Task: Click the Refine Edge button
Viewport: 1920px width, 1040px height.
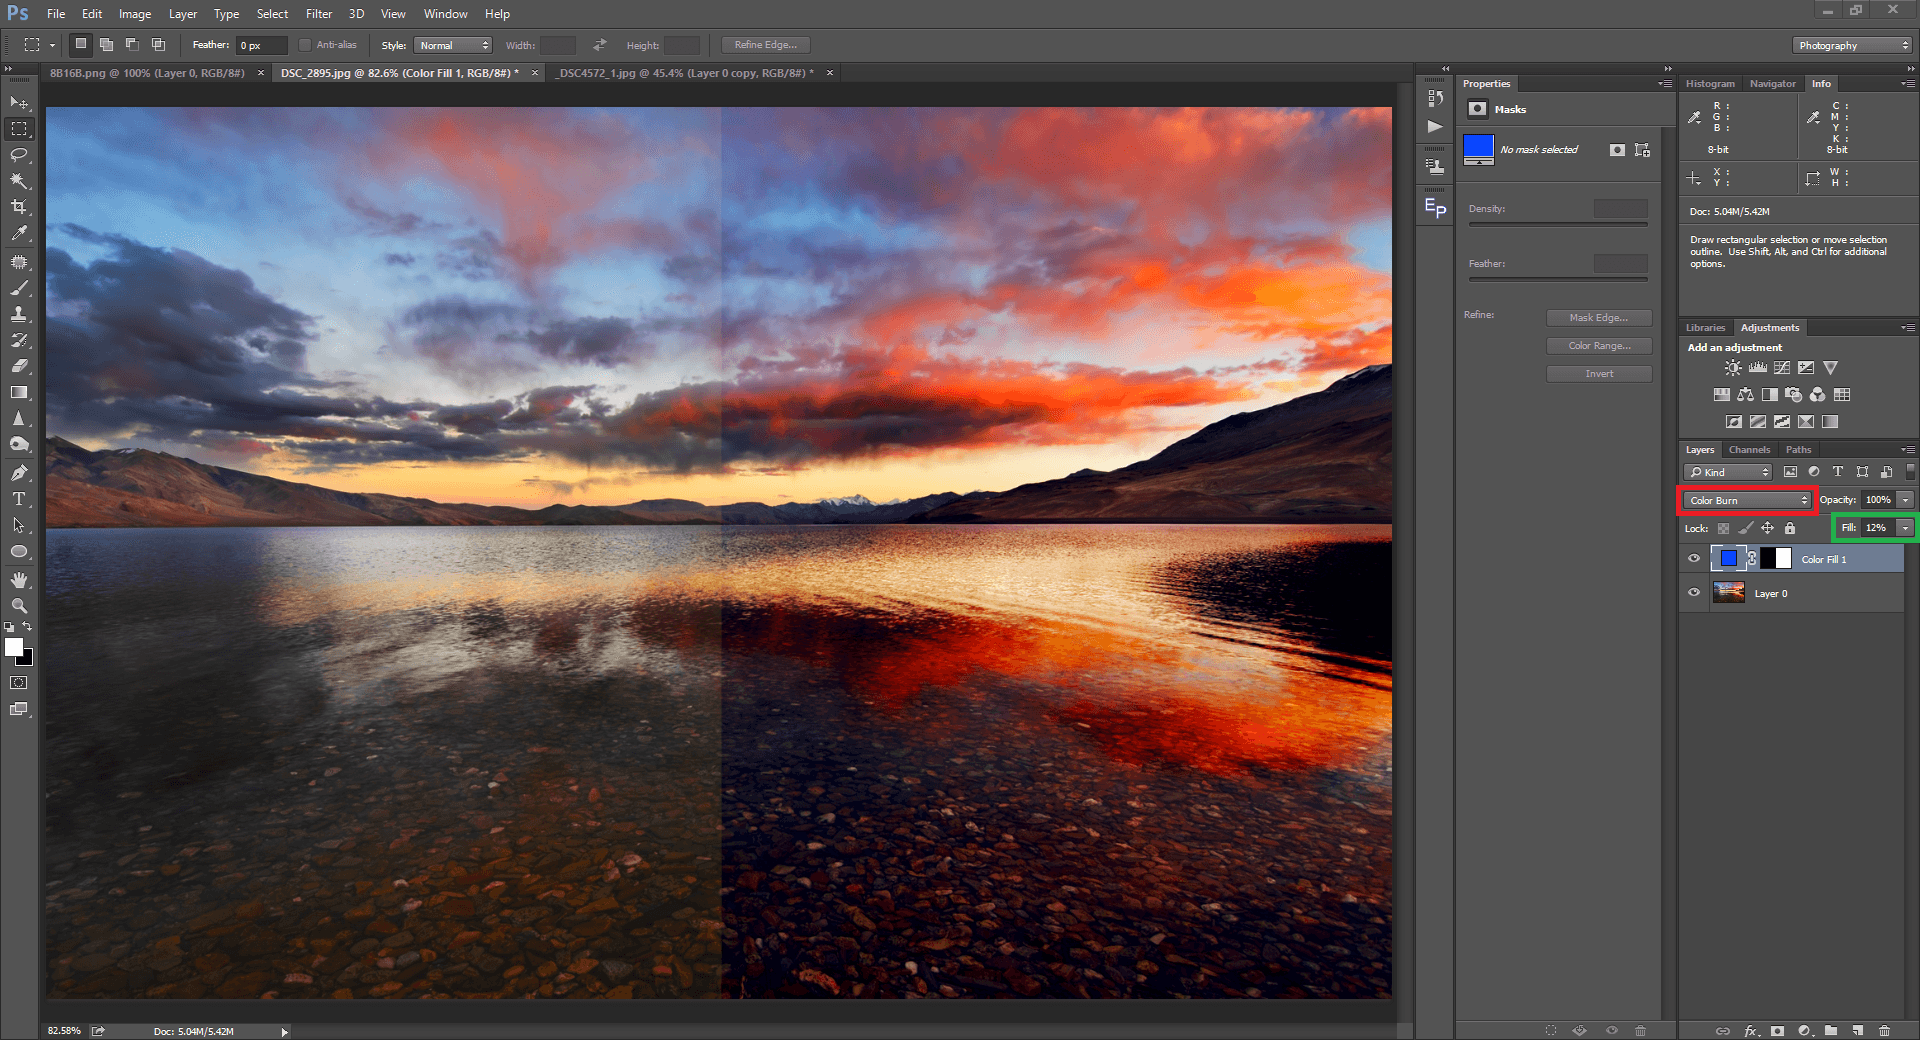Action: (x=765, y=45)
